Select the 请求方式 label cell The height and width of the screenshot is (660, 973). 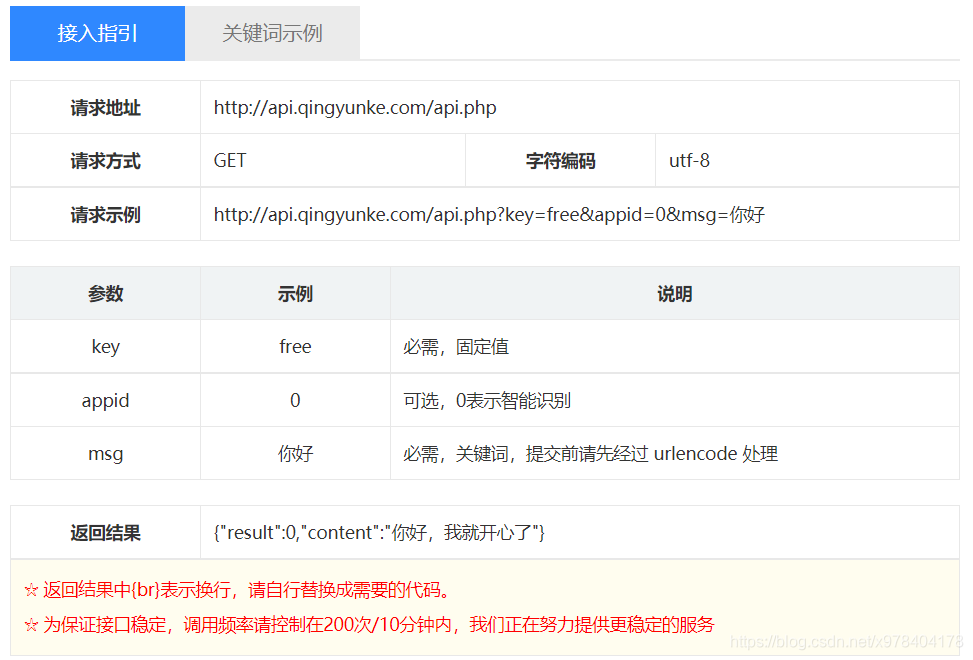105,161
